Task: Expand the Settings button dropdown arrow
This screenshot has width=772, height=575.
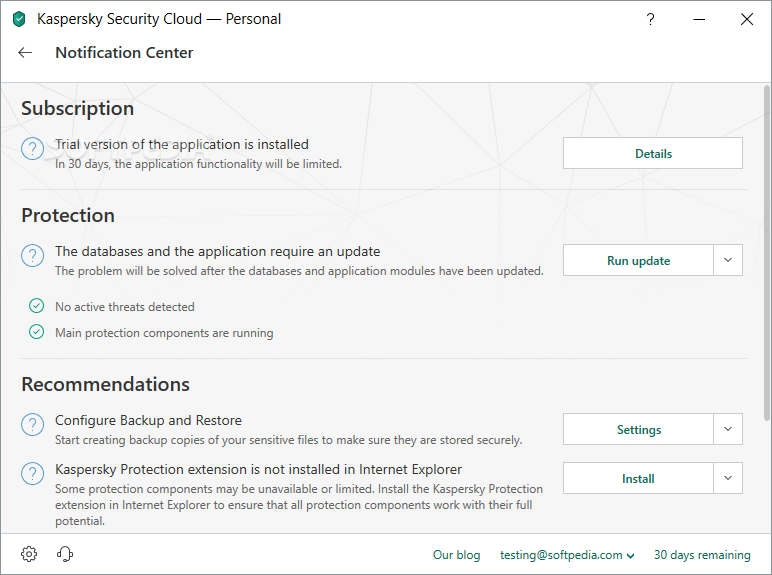Action: (728, 429)
